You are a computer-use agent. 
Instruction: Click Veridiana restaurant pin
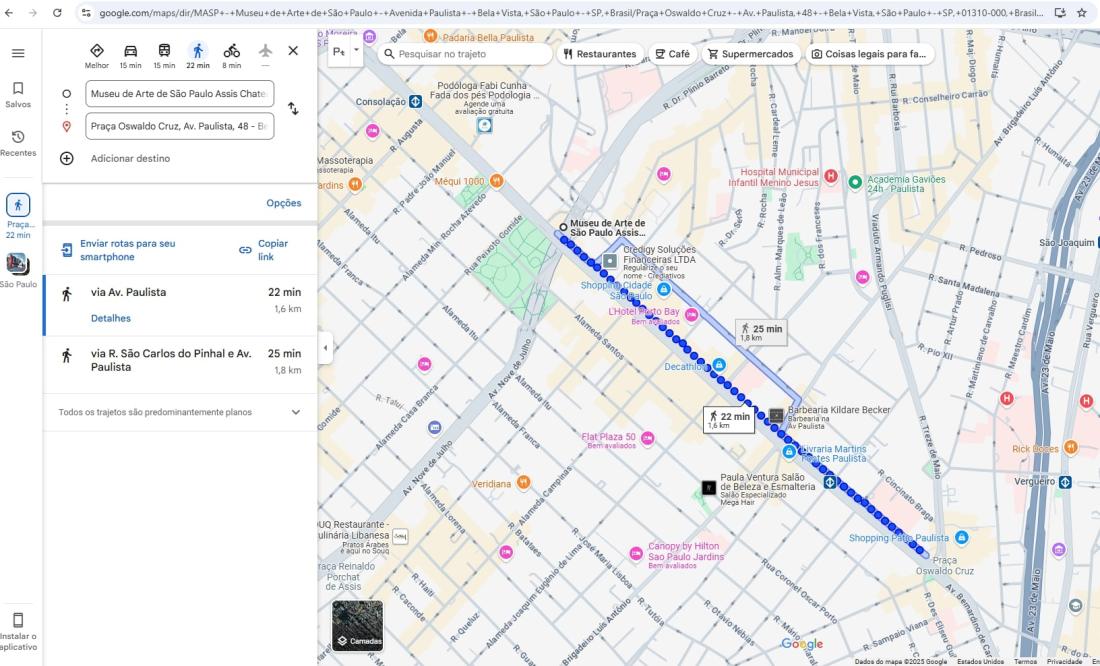tap(523, 482)
